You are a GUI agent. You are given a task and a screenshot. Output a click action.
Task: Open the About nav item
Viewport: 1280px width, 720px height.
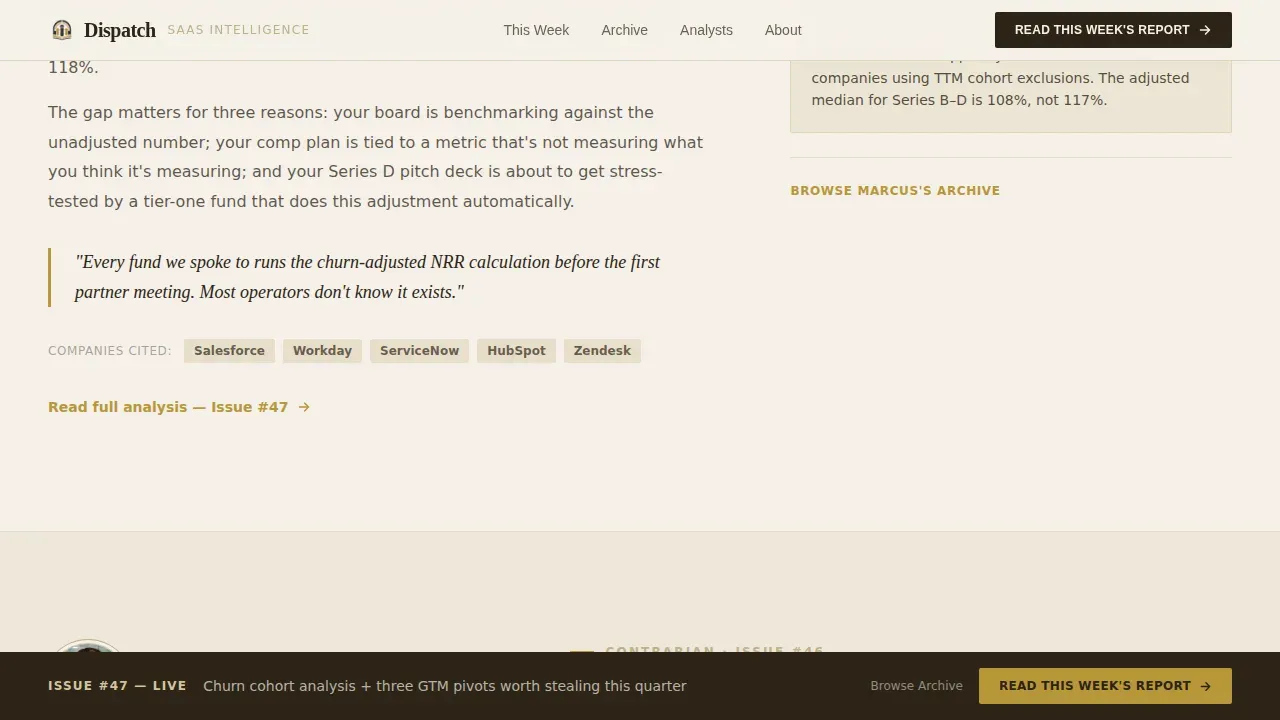[x=783, y=30]
